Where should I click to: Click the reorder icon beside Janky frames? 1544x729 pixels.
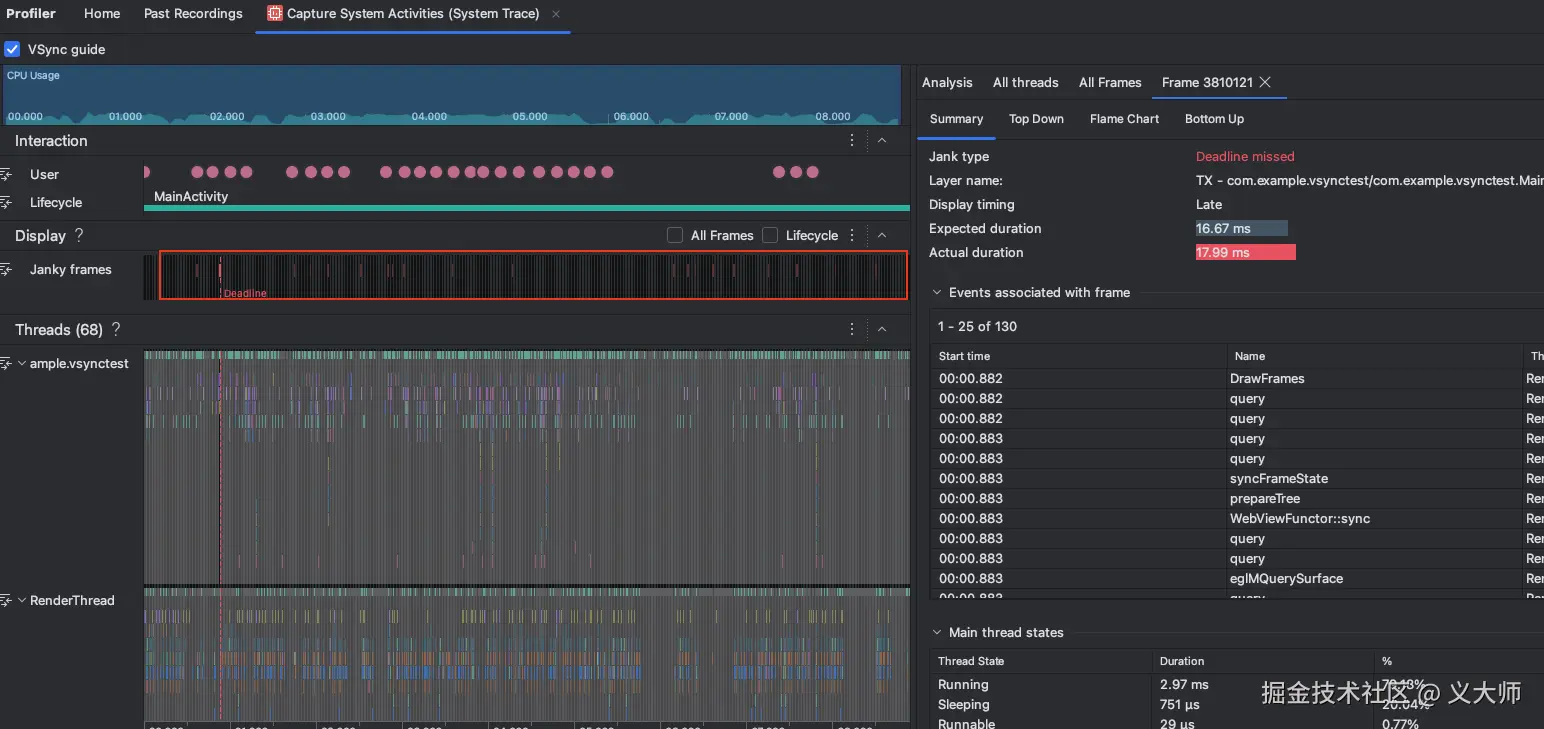coord(6,270)
